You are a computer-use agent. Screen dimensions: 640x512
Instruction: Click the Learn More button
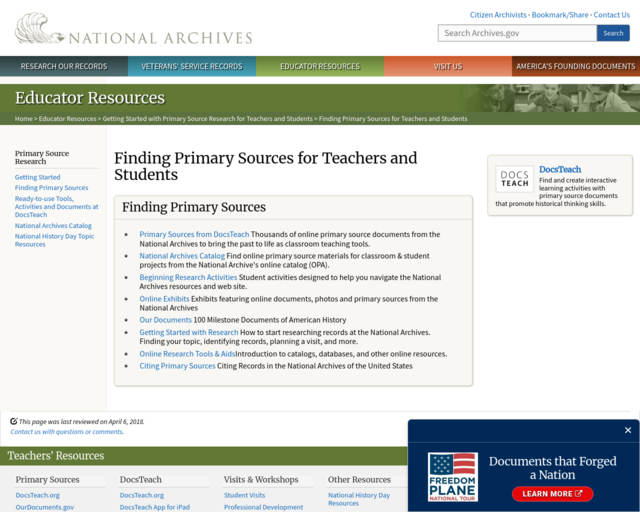click(552, 494)
